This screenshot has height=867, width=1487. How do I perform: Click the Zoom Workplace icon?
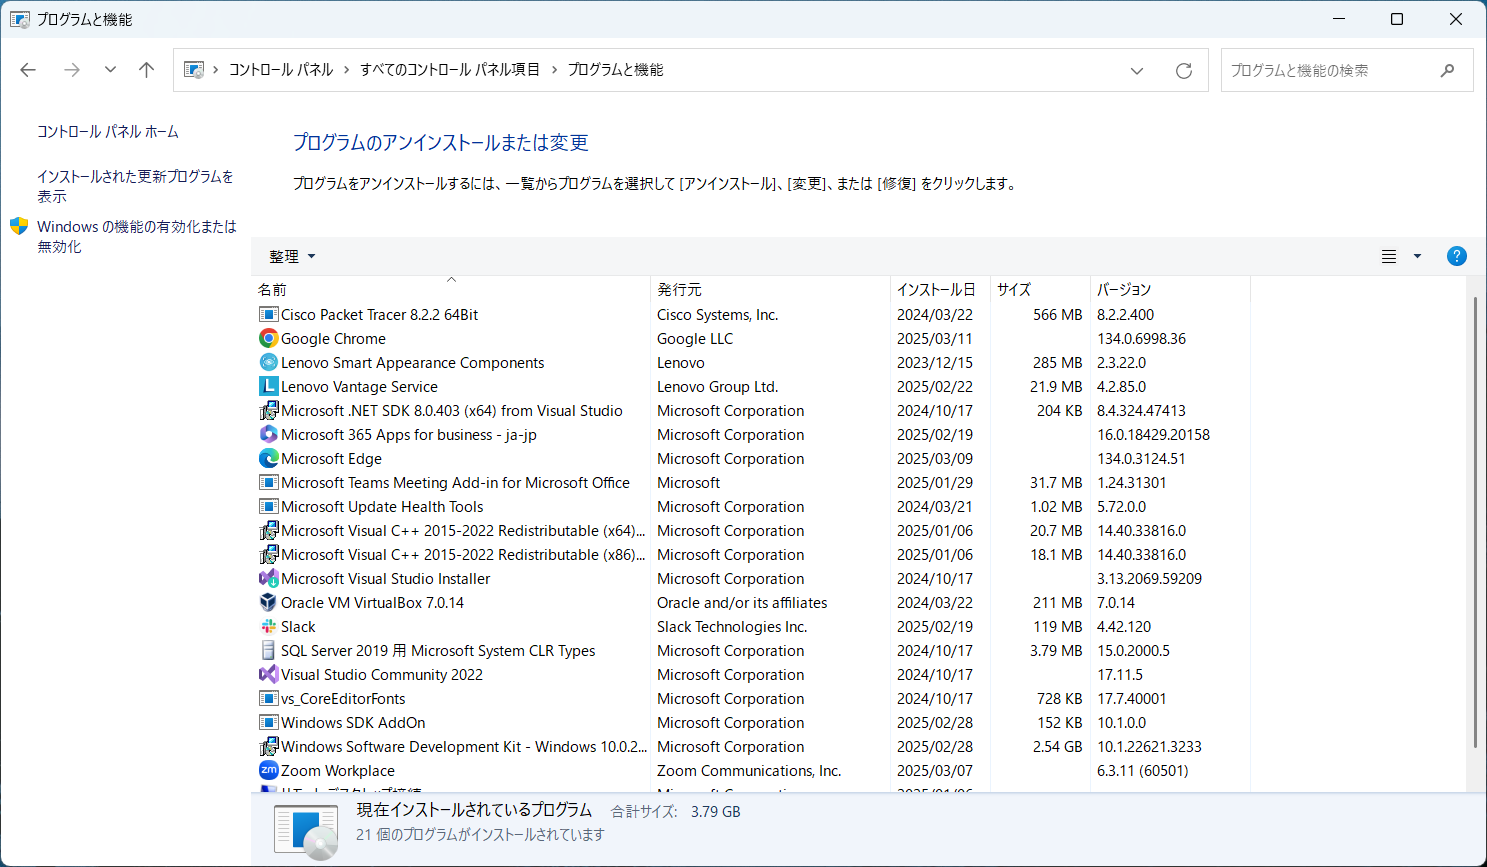click(x=268, y=771)
